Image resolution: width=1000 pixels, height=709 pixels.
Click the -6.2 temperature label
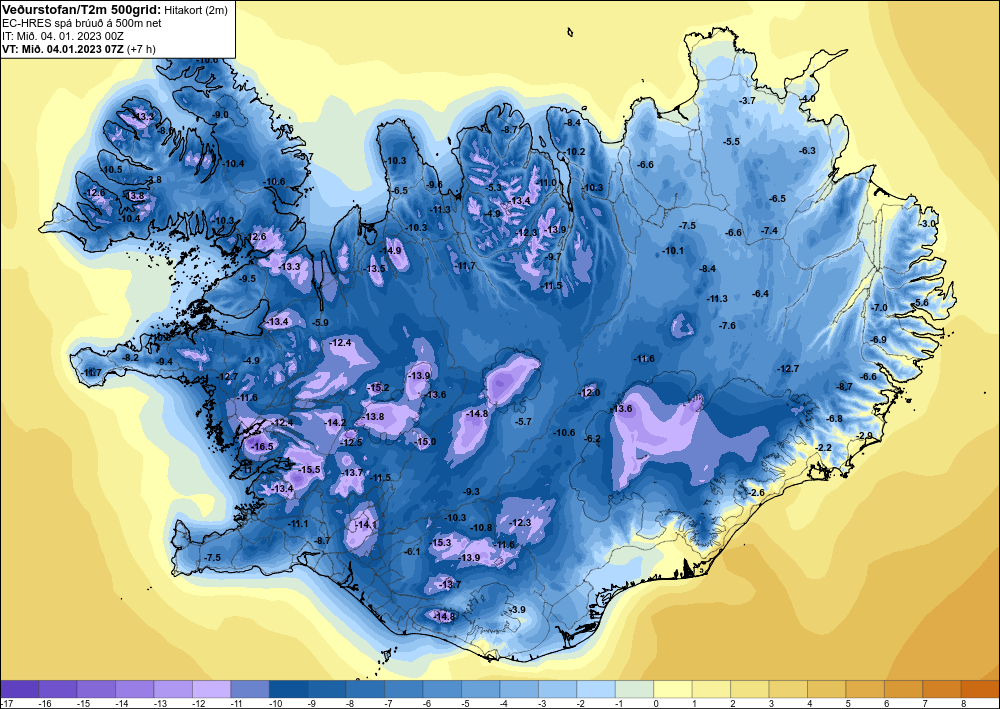coord(592,439)
